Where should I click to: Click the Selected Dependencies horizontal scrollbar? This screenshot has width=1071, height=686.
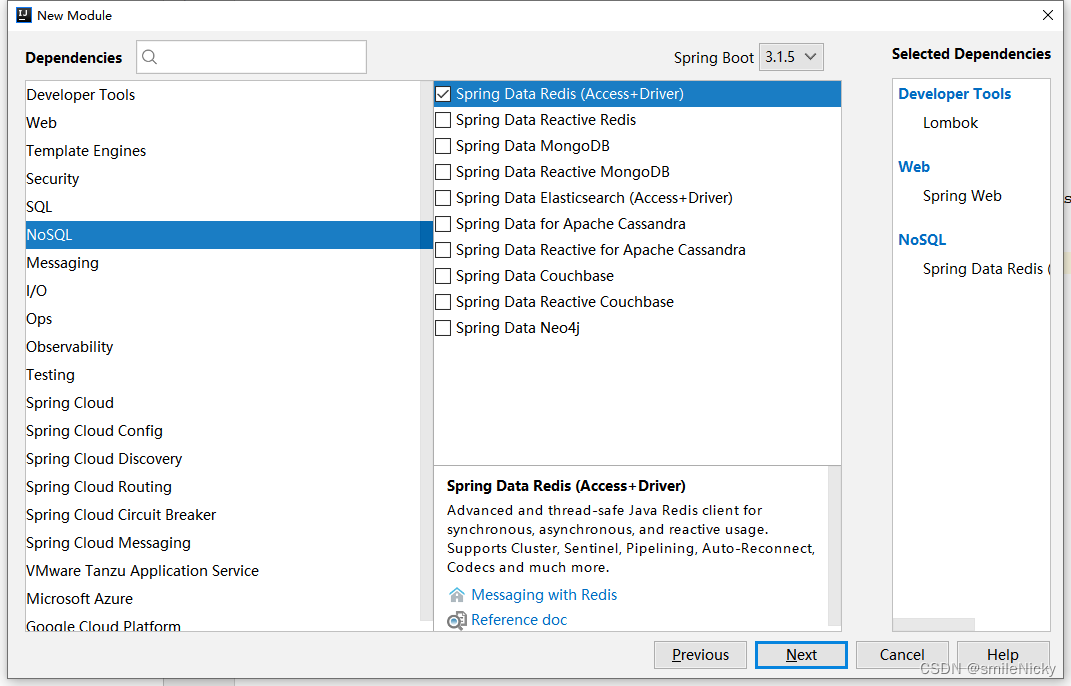click(934, 625)
